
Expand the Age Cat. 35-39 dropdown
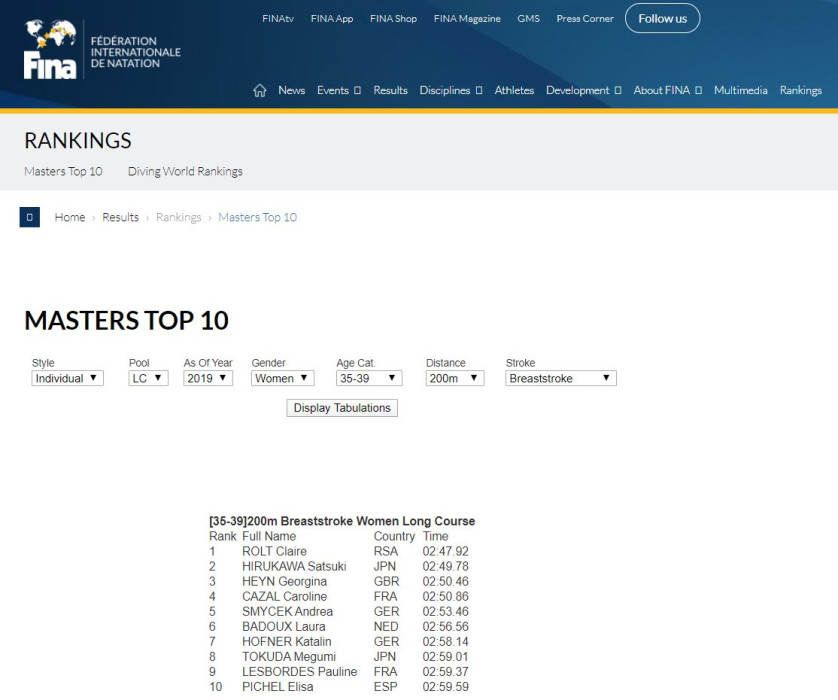click(x=368, y=378)
